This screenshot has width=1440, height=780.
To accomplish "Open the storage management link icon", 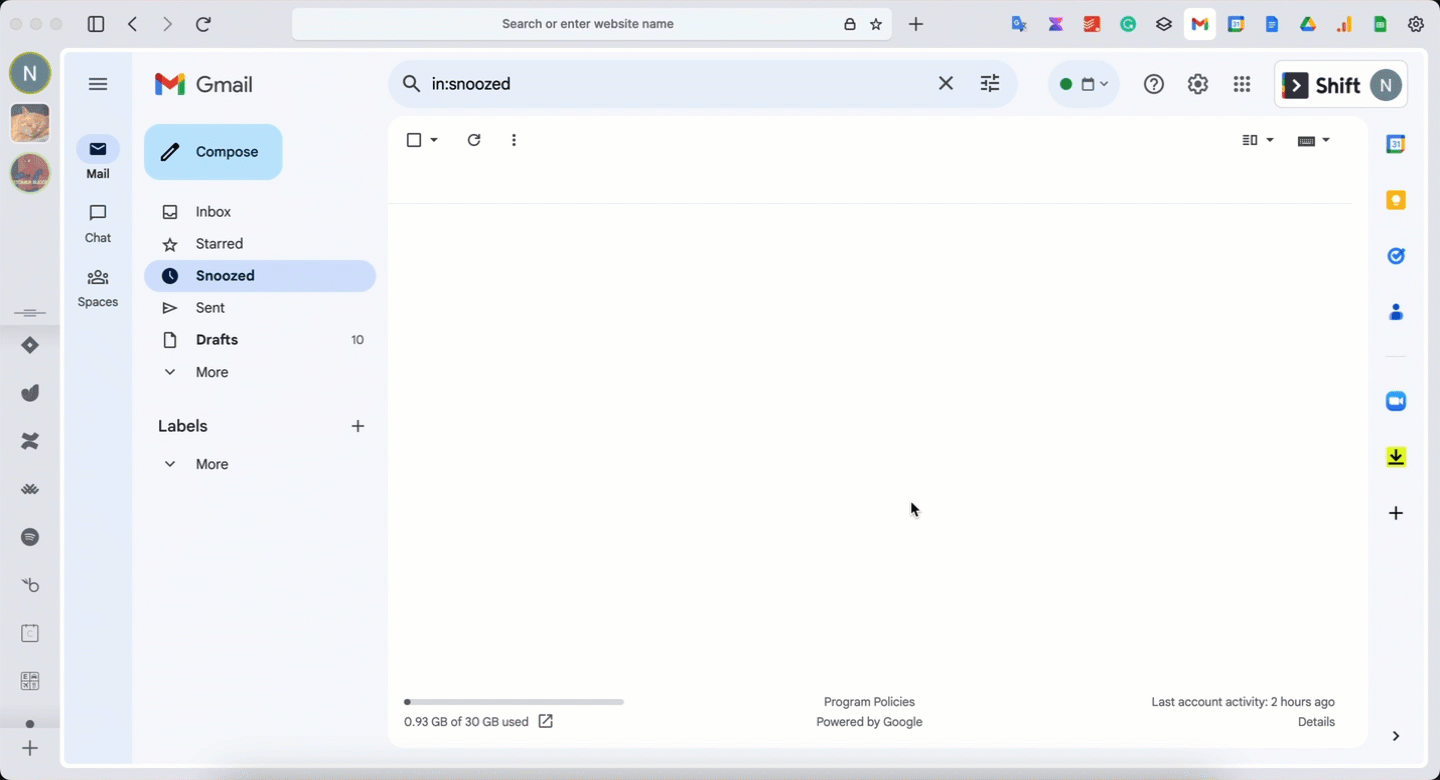I will click(545, 721).
